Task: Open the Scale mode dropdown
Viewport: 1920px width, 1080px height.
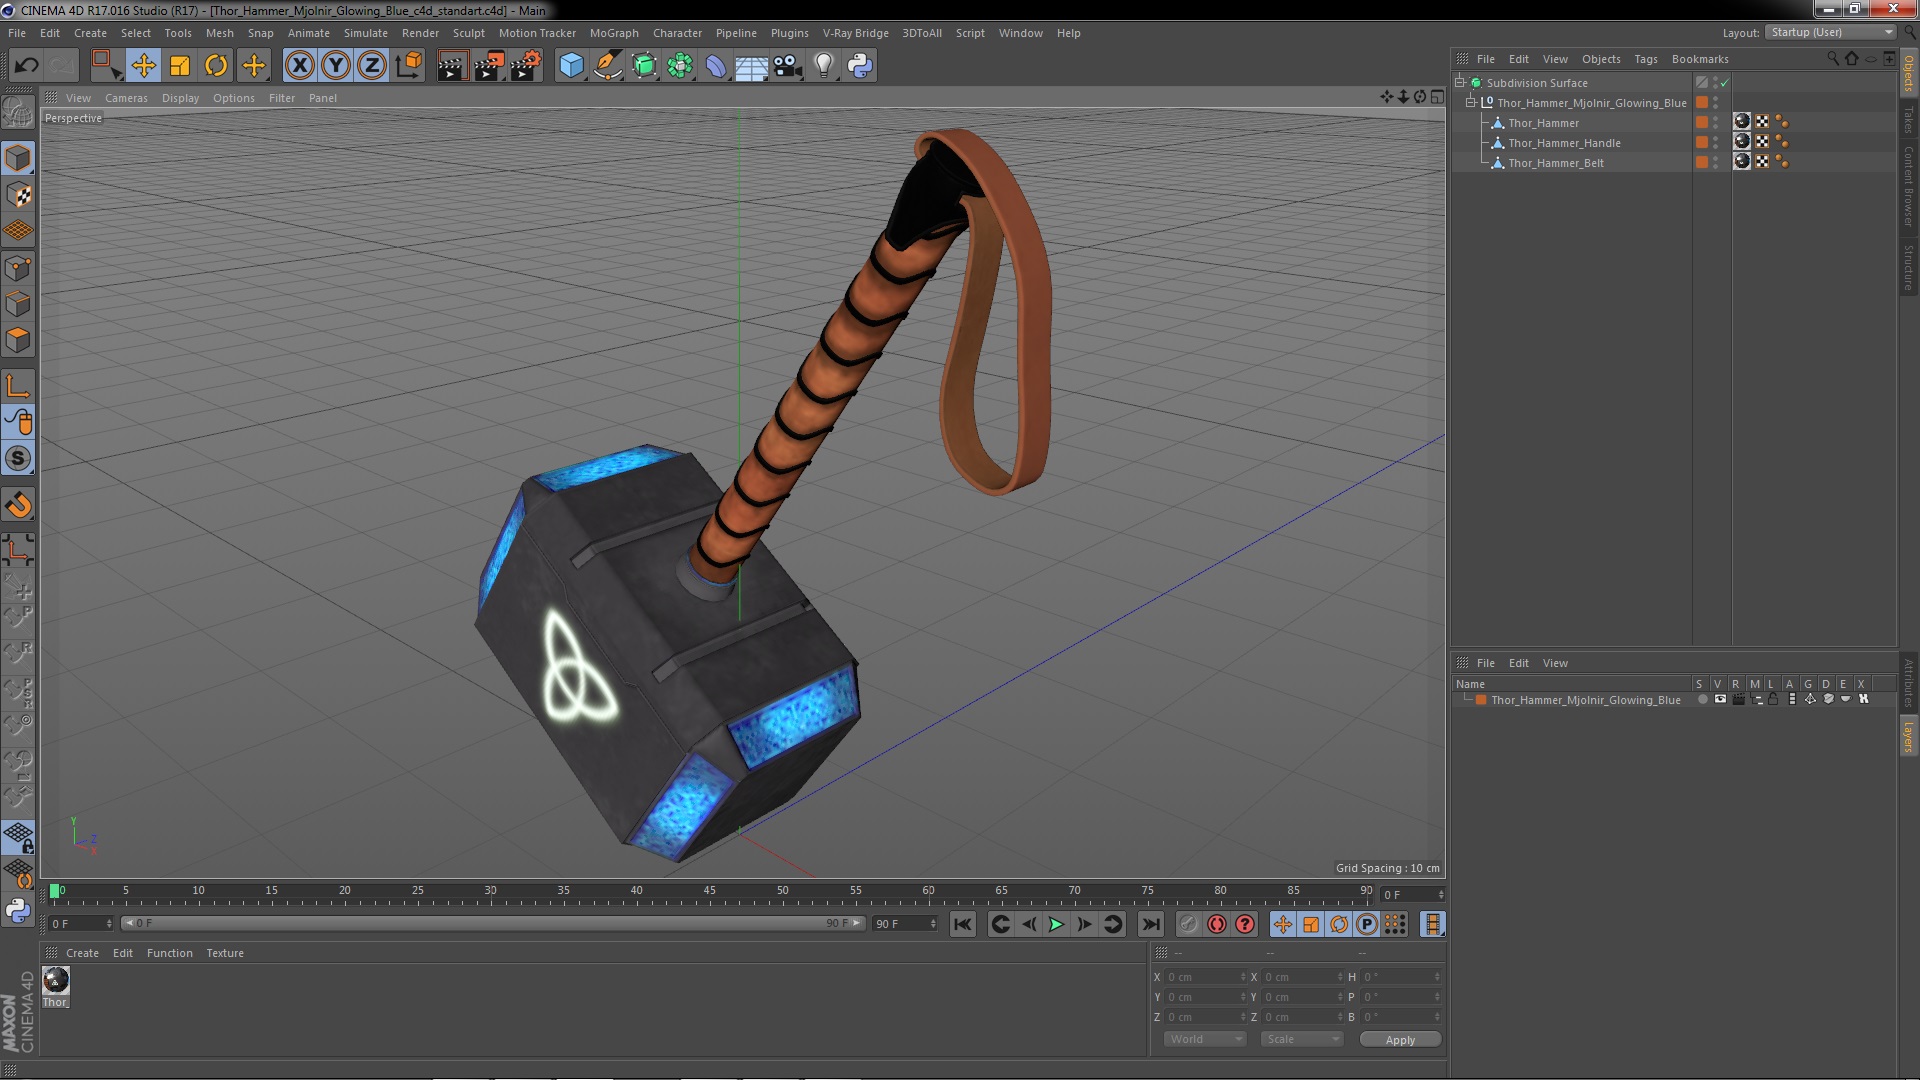Action: click(x=1301, y=1039)
